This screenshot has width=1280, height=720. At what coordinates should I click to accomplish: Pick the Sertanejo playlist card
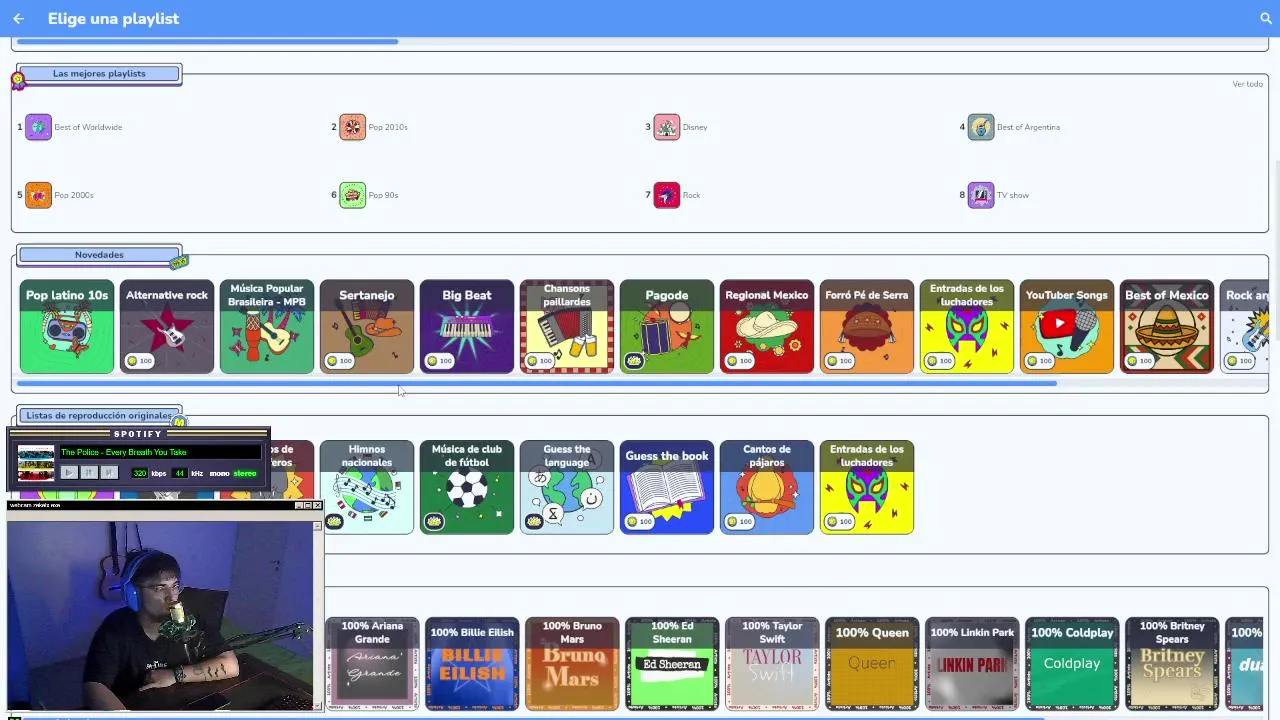(x=367, y=326)
